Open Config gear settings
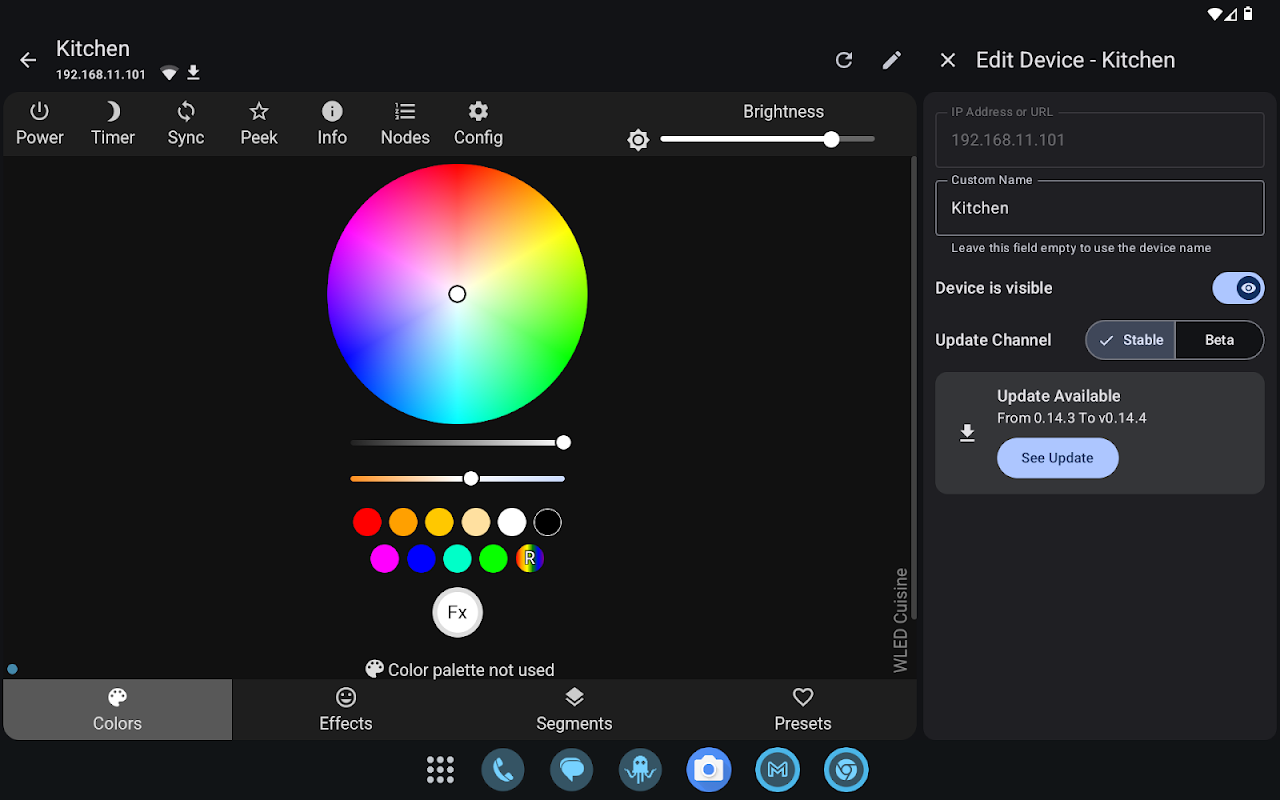 click(478, 124)
